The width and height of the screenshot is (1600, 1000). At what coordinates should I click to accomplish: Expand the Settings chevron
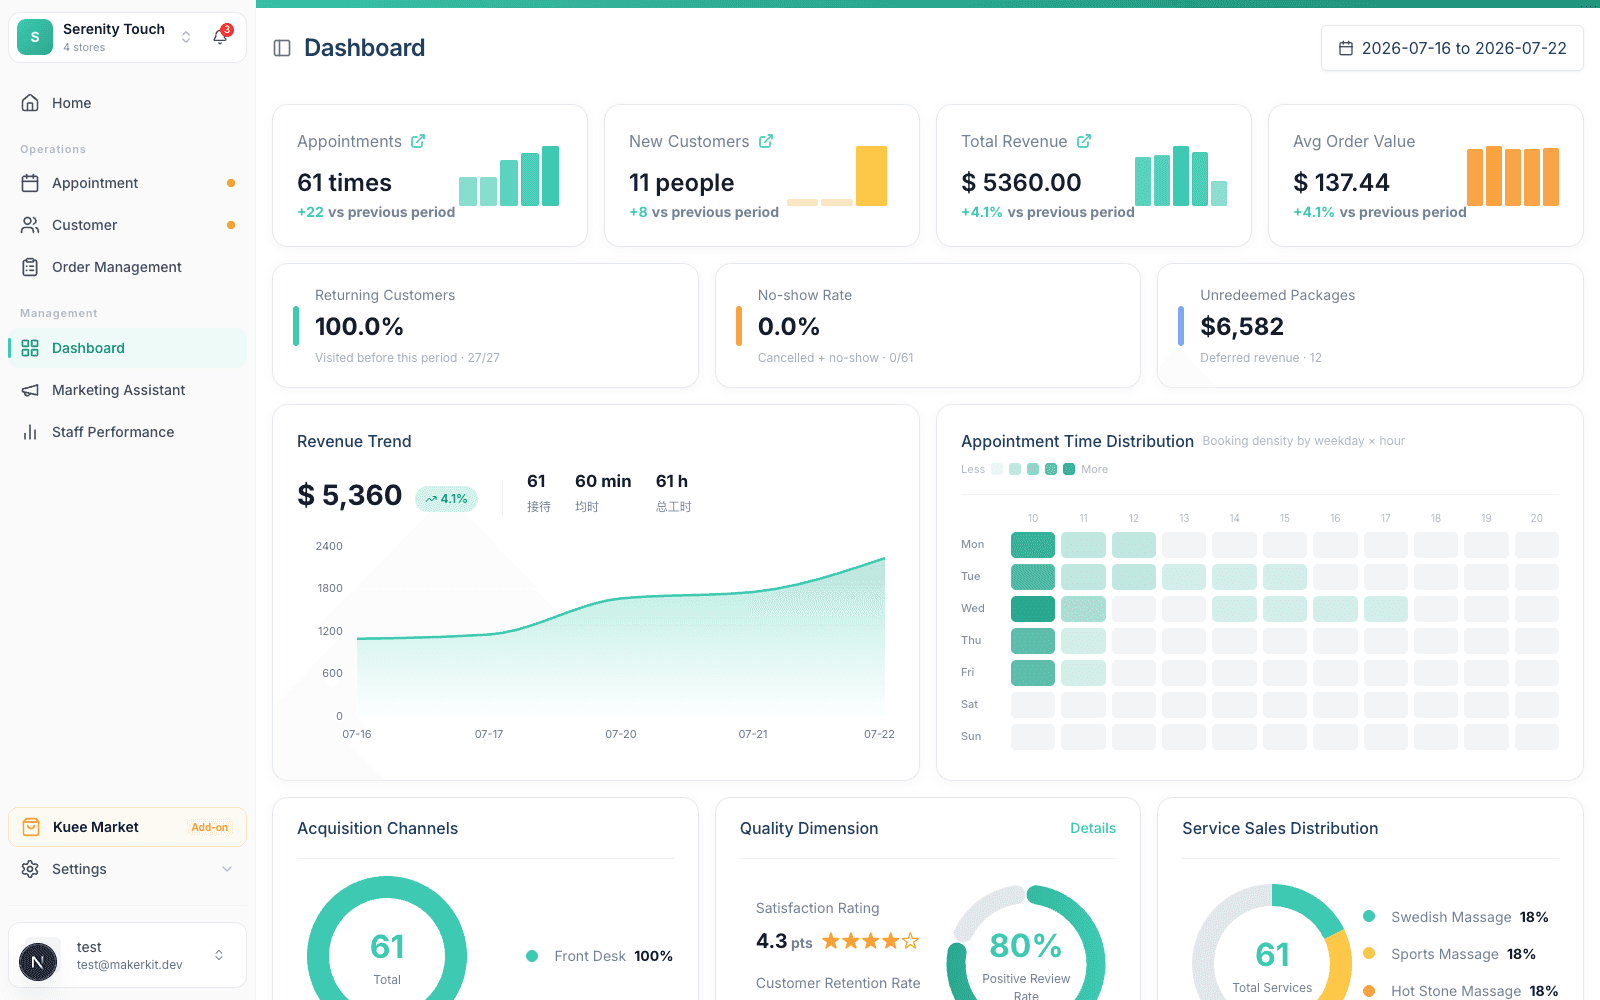pos(227,869)
